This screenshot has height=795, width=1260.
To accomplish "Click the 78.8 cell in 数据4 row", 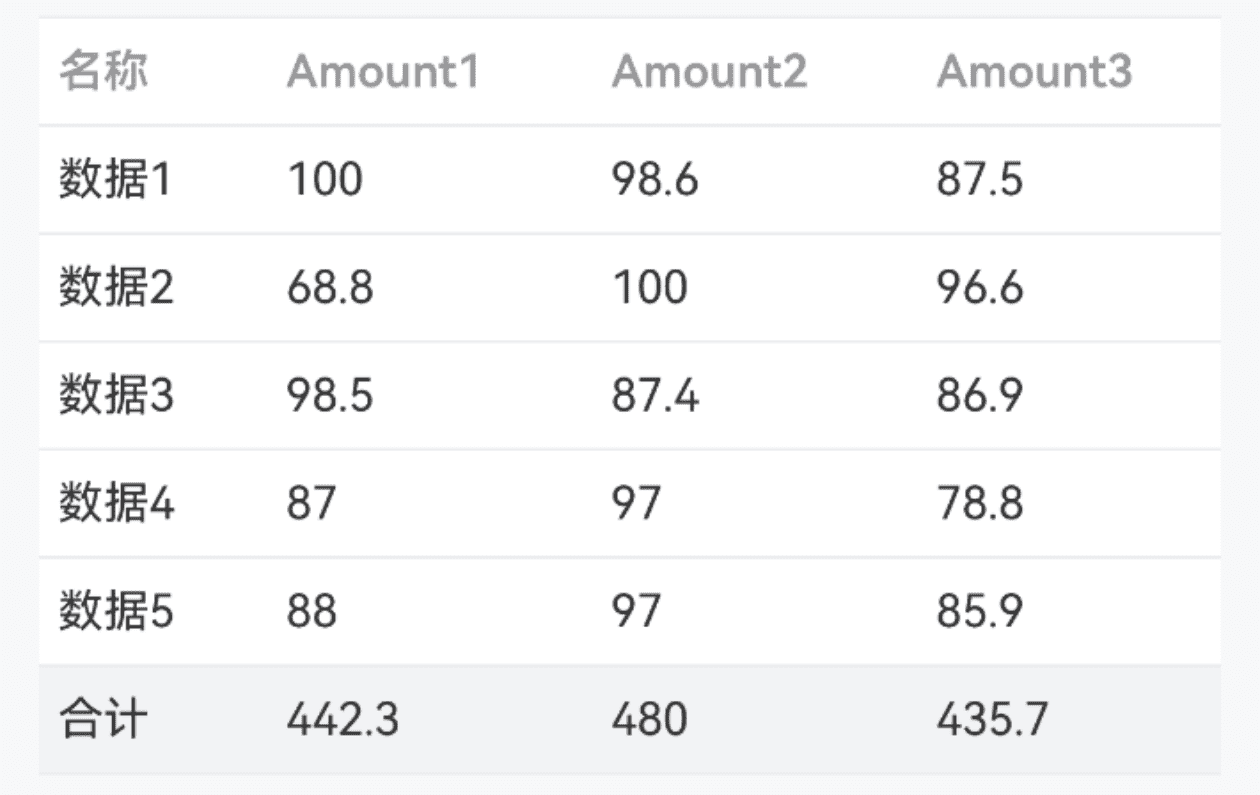I will (x=980, y=503).
